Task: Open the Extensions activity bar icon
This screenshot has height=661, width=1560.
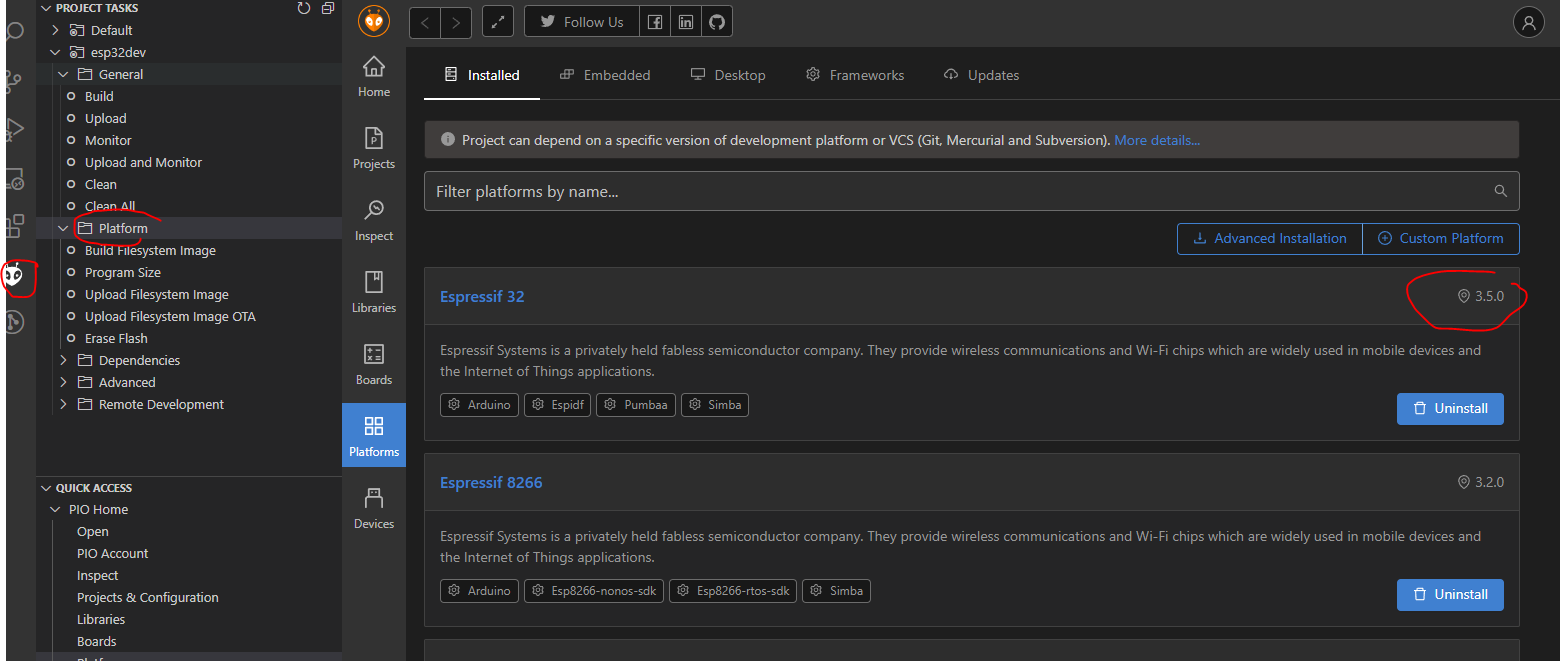Action: [x=14, y=228]
